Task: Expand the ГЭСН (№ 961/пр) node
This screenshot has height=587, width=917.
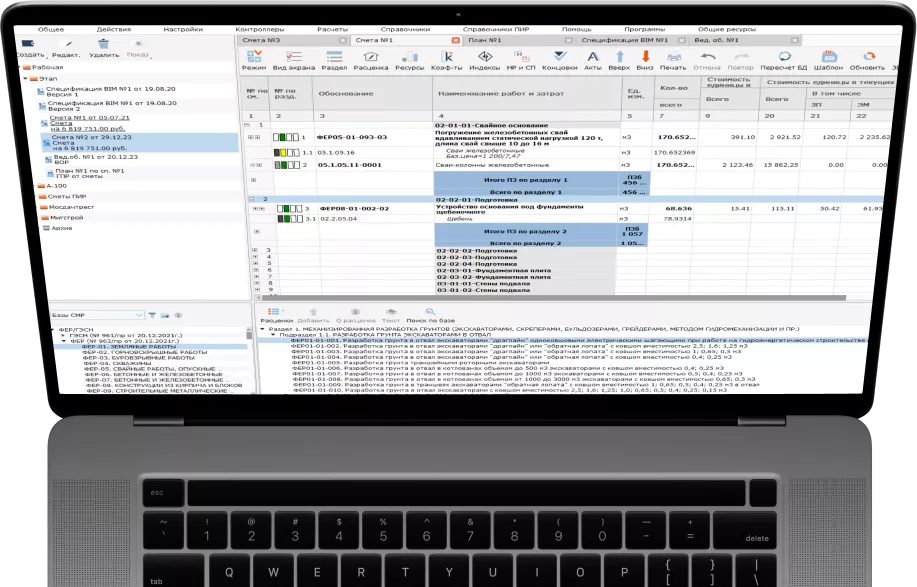Action: (x=64, y=333)
